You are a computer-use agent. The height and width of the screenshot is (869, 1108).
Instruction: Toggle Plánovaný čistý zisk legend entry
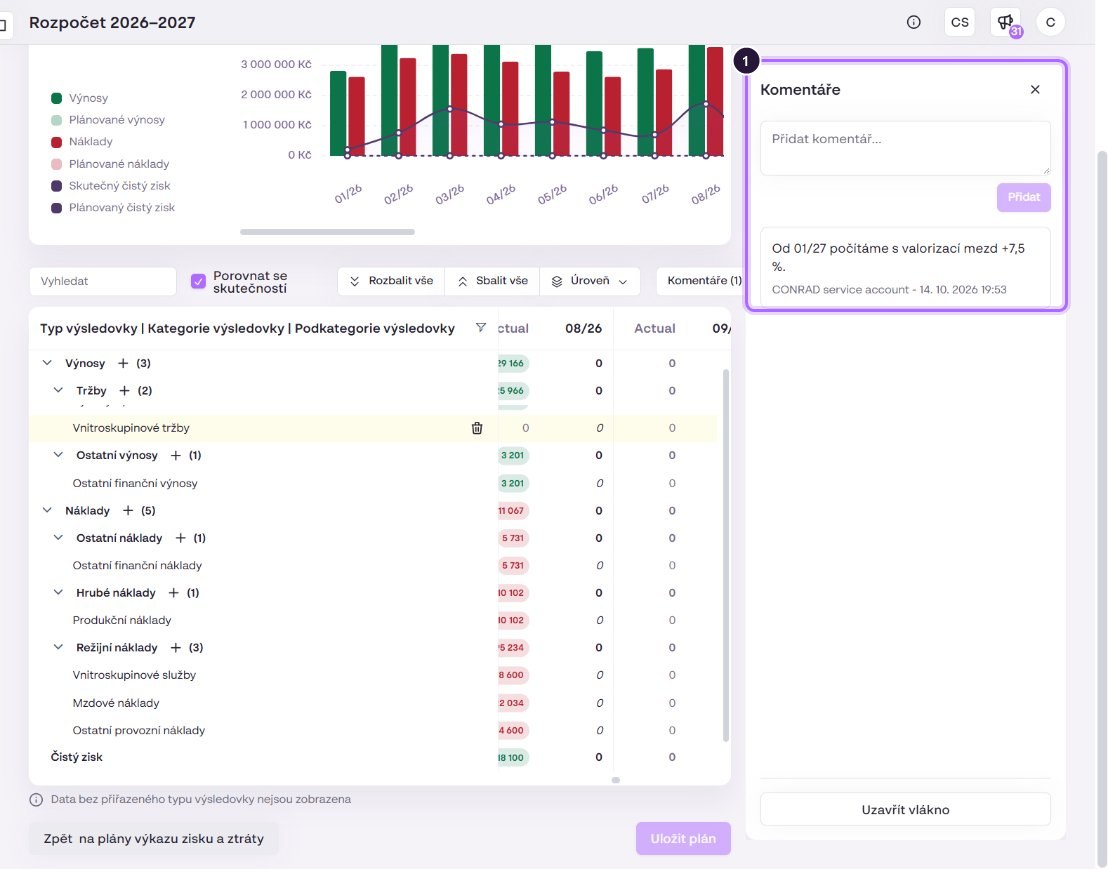pos(113,208)
